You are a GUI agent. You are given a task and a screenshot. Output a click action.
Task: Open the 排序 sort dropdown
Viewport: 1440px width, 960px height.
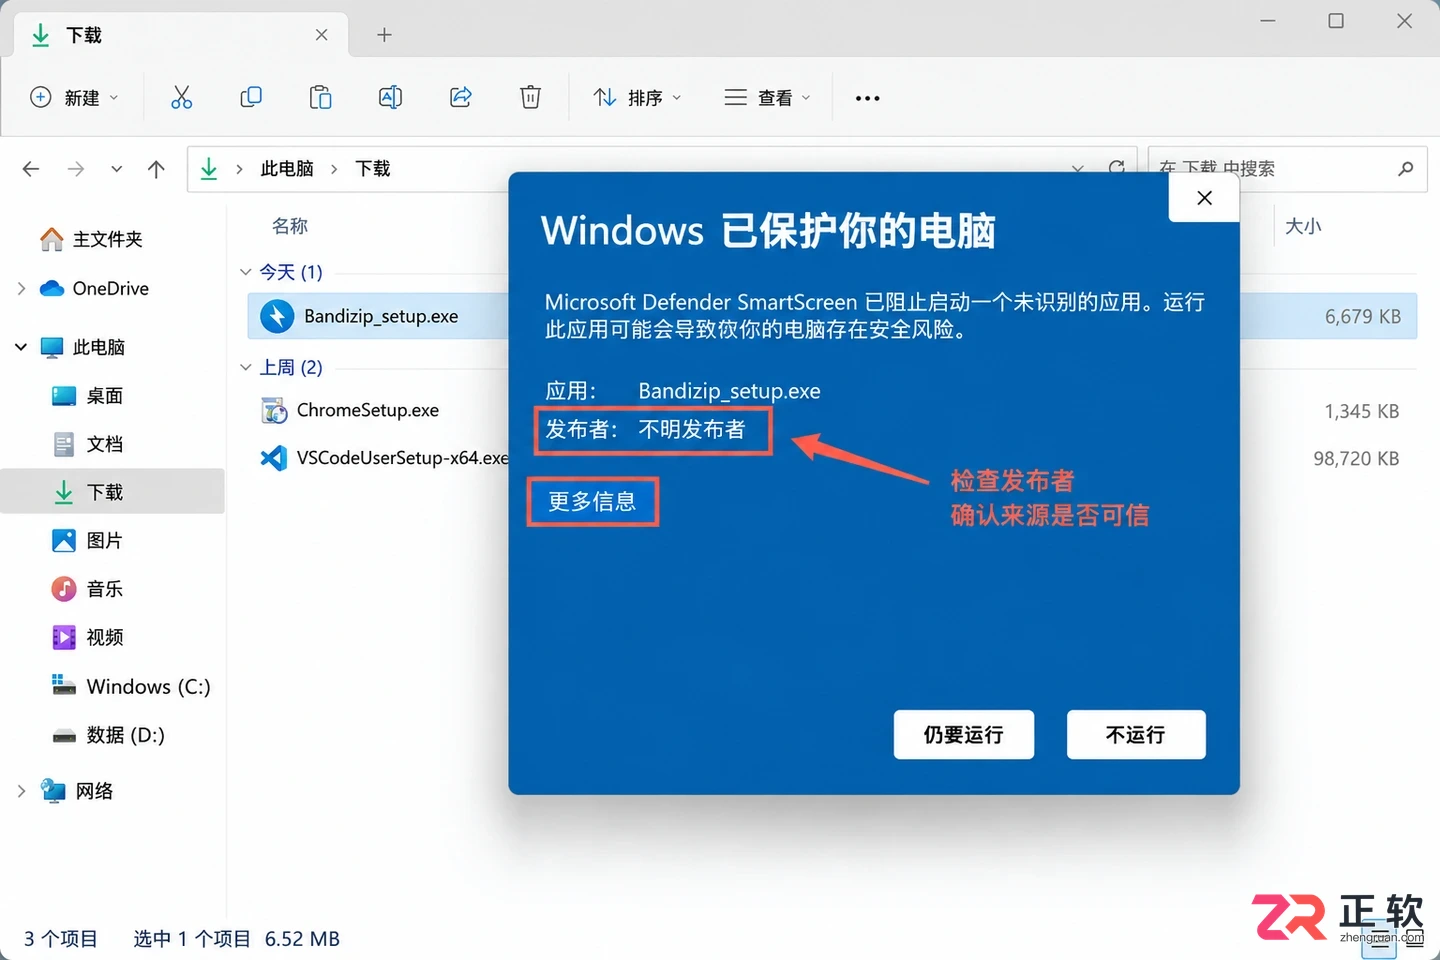pos(638,97)
